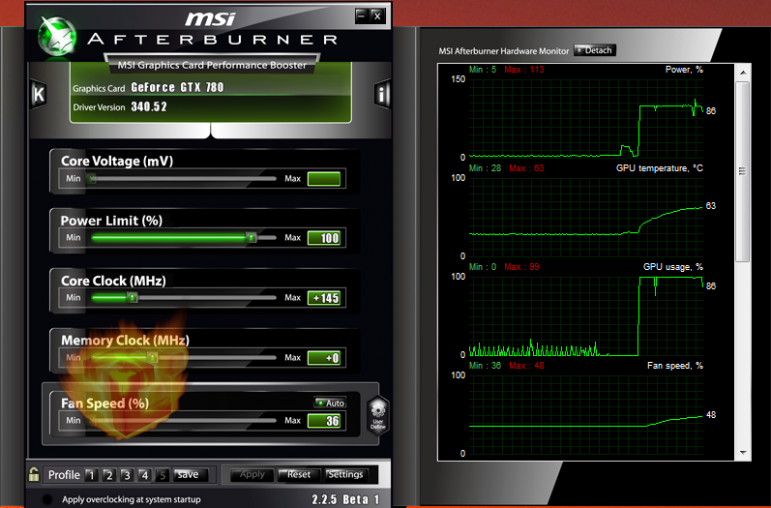This screenshot has width=771, height=508.
Task: Detach the Hardware Monitor panel
Action: tap(594, 50)
